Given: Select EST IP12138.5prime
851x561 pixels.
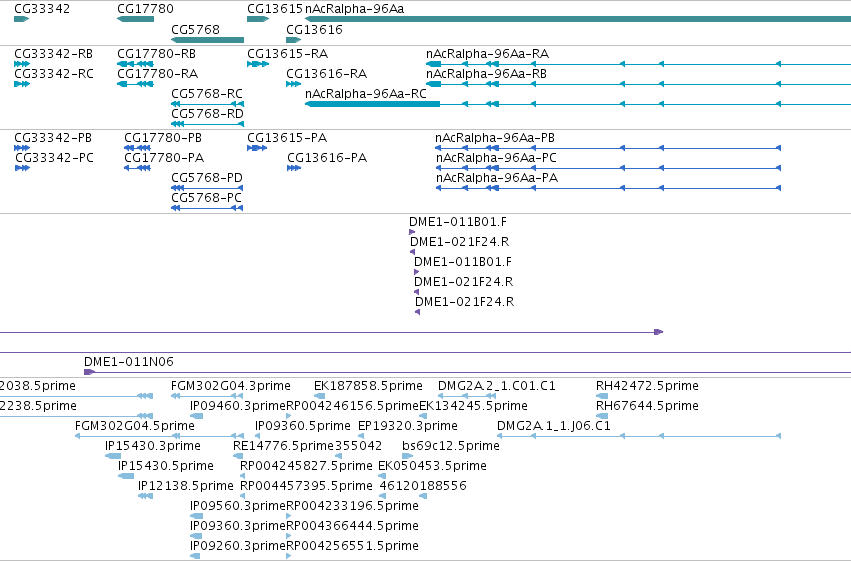Looking at the screenshot, I should click(x=145, y=496).
